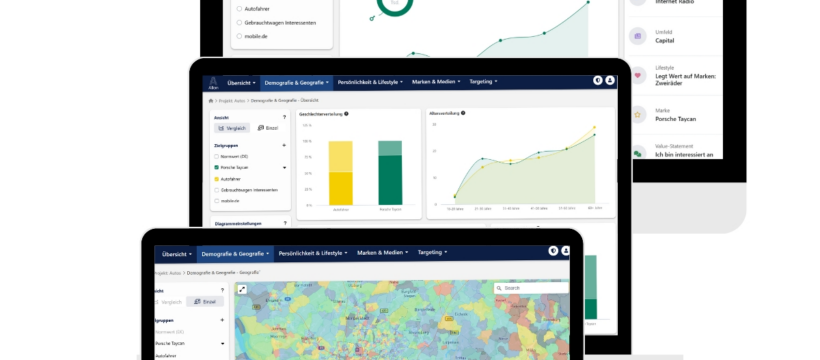Click male symbol icon near donut chart
Viewport: 820px width, 360px height.
pyautogui.click(x=372, y=18)
